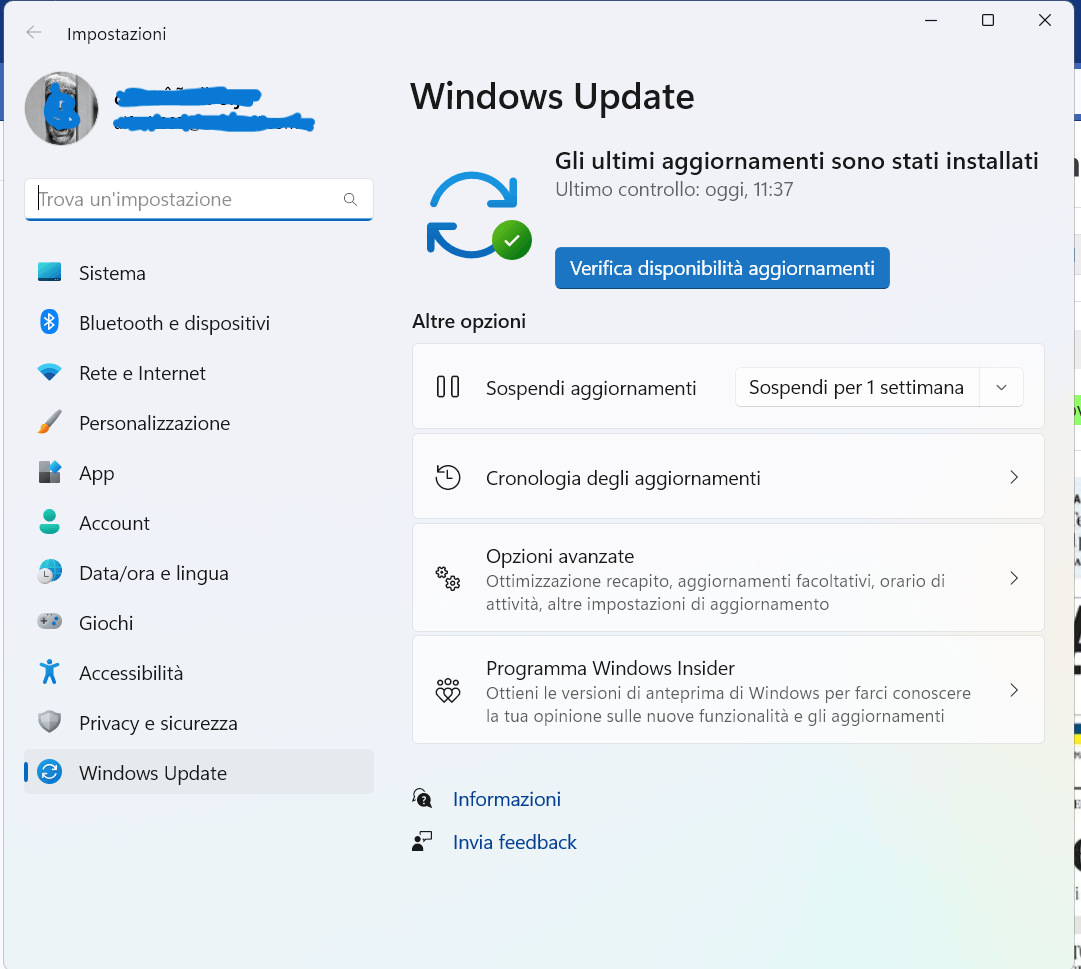Click the gears icon for Opzioni avanzate
Screen dimensions: 1081x969
[x=448, y=578]
